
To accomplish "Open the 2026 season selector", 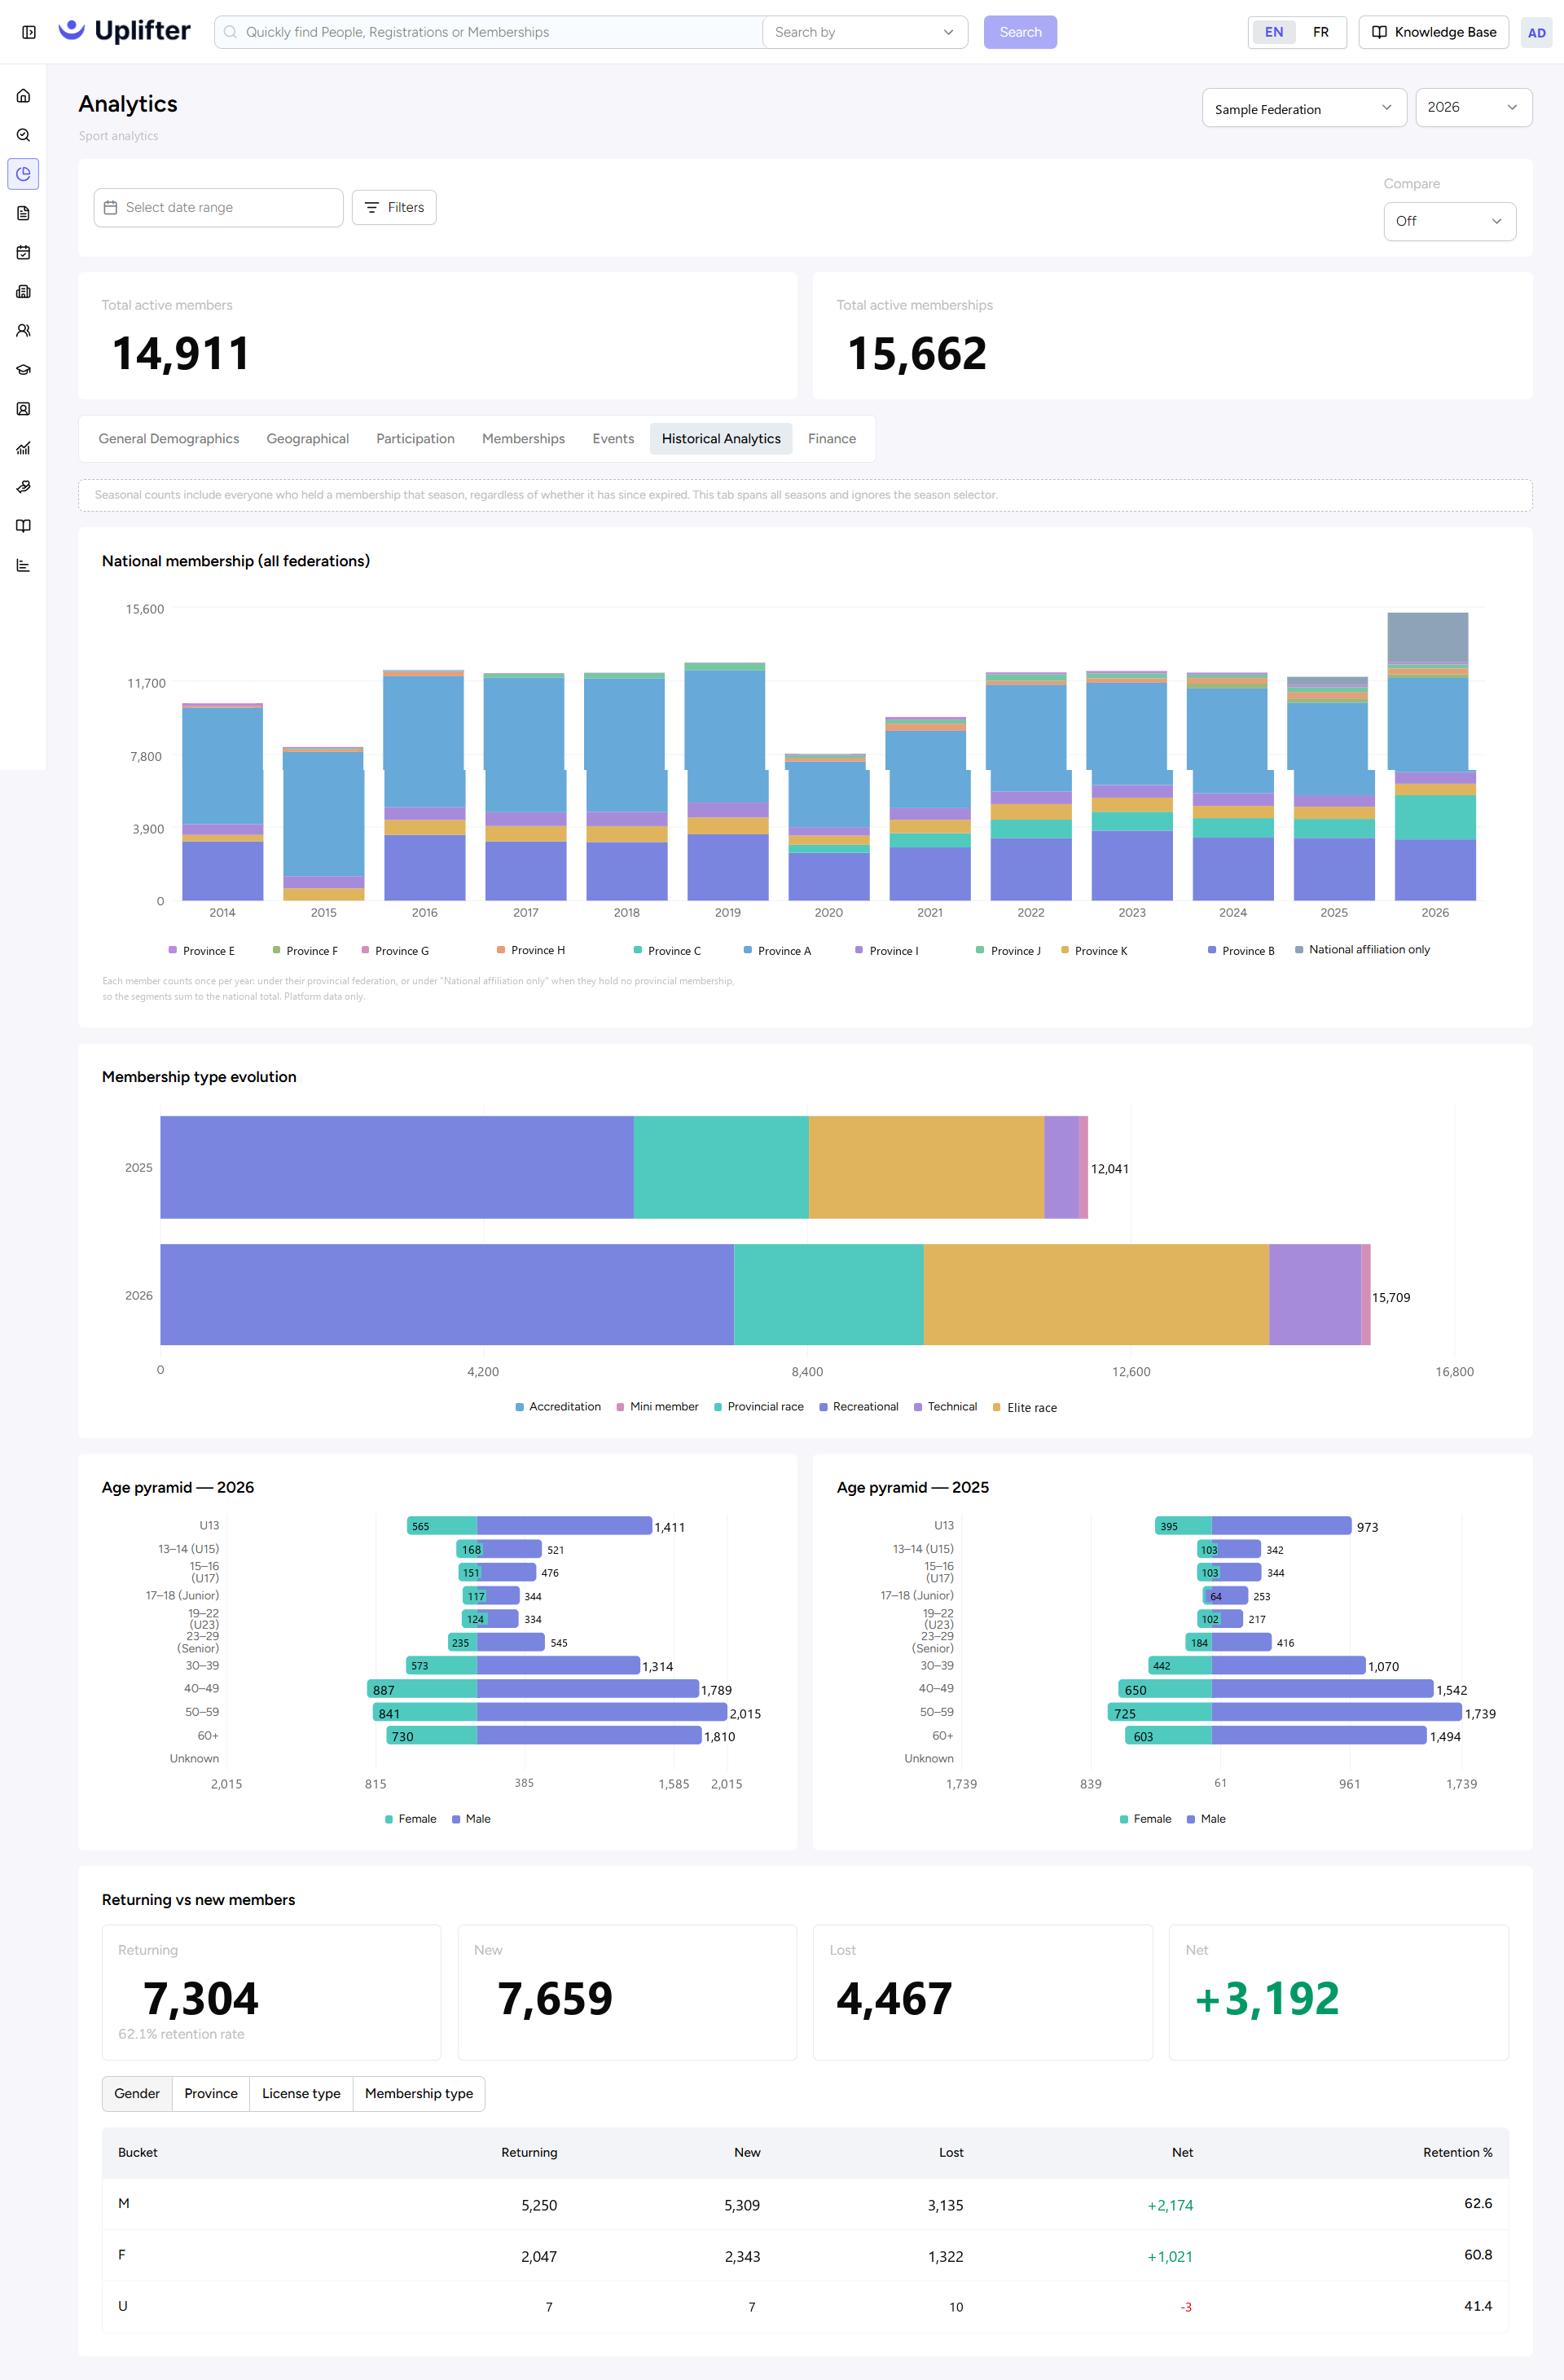I will pyautogui.click(x=1473, y=107).
